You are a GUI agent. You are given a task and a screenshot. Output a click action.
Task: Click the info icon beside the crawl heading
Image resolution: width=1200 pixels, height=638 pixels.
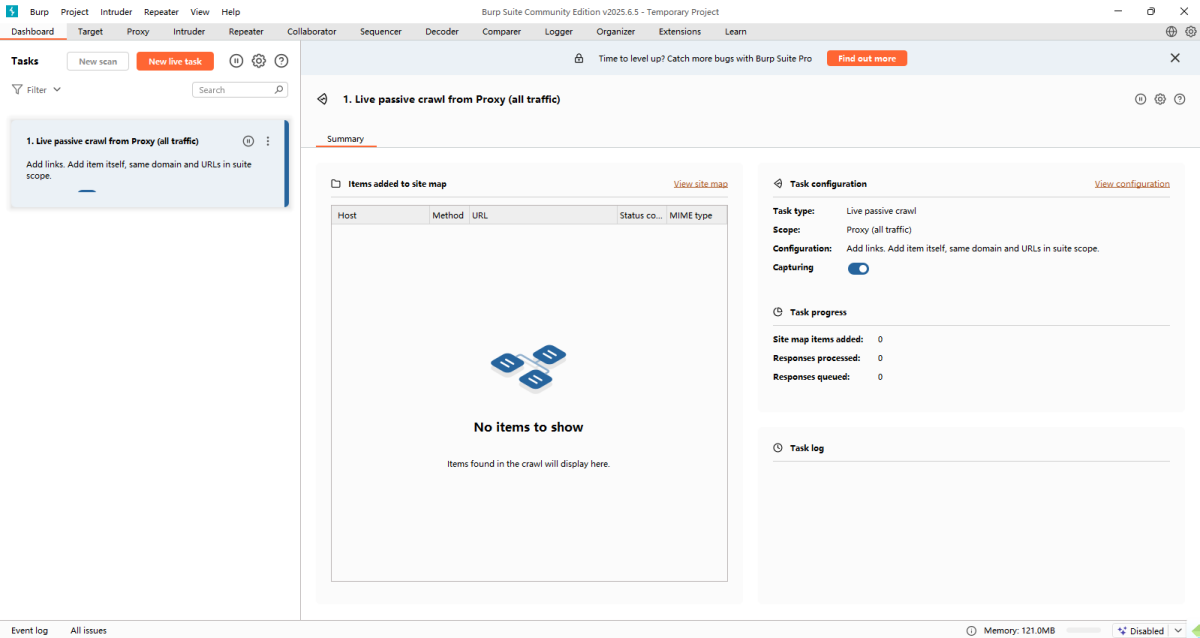click(x=1140, y=99)
